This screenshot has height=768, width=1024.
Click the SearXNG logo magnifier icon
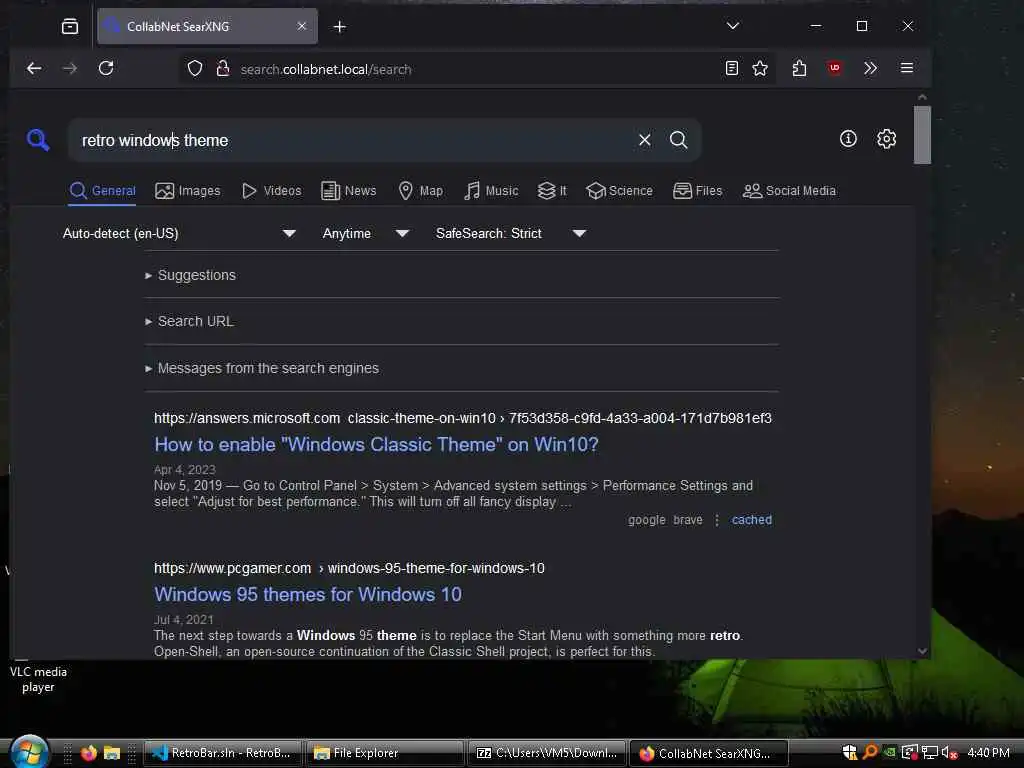[x=38, y=139]
